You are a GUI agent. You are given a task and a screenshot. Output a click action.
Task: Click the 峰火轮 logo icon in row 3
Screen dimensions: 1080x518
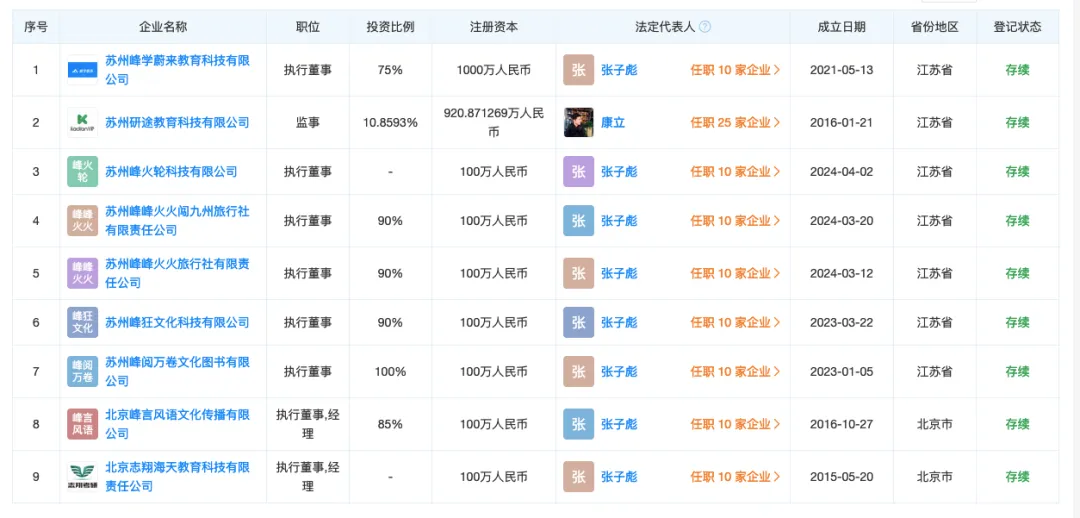pos(82,172)
